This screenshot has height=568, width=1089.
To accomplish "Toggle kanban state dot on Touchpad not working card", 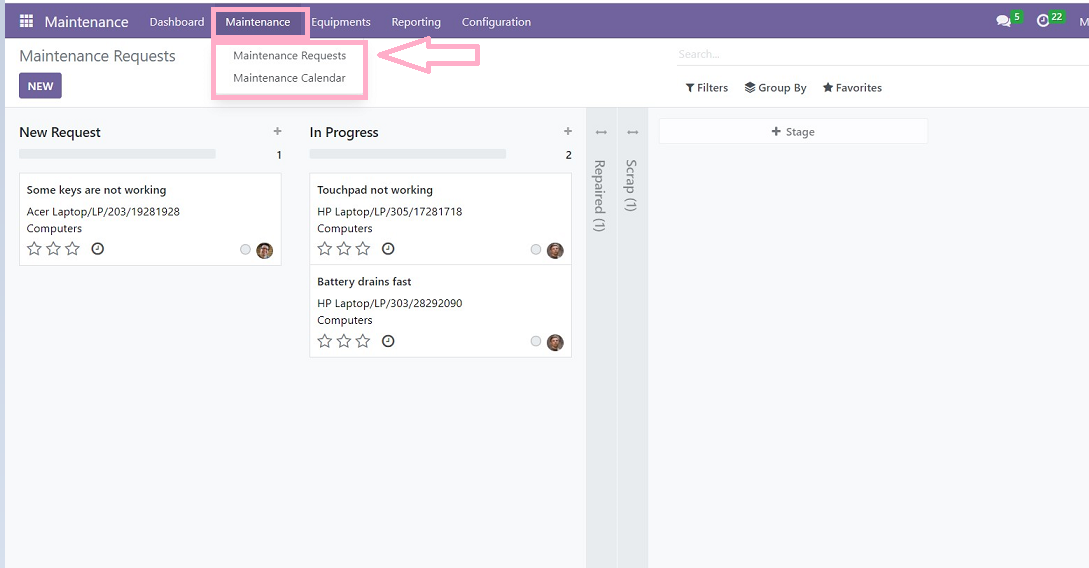I will (536, 250).
